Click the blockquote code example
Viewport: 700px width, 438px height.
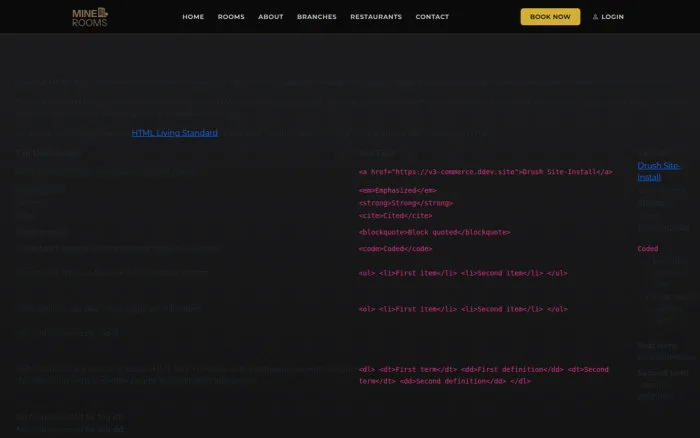coord(434,232)
